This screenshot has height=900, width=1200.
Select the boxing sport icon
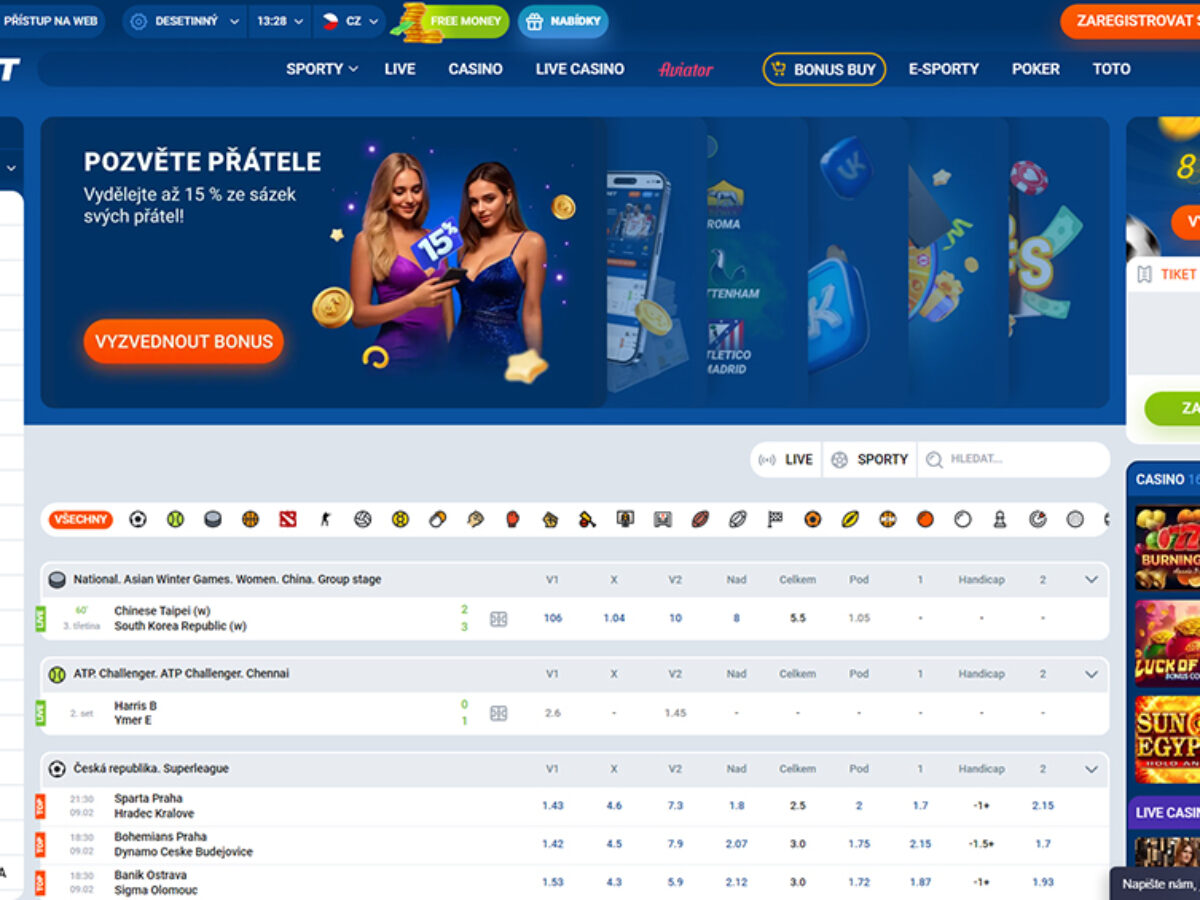(512, 519)
